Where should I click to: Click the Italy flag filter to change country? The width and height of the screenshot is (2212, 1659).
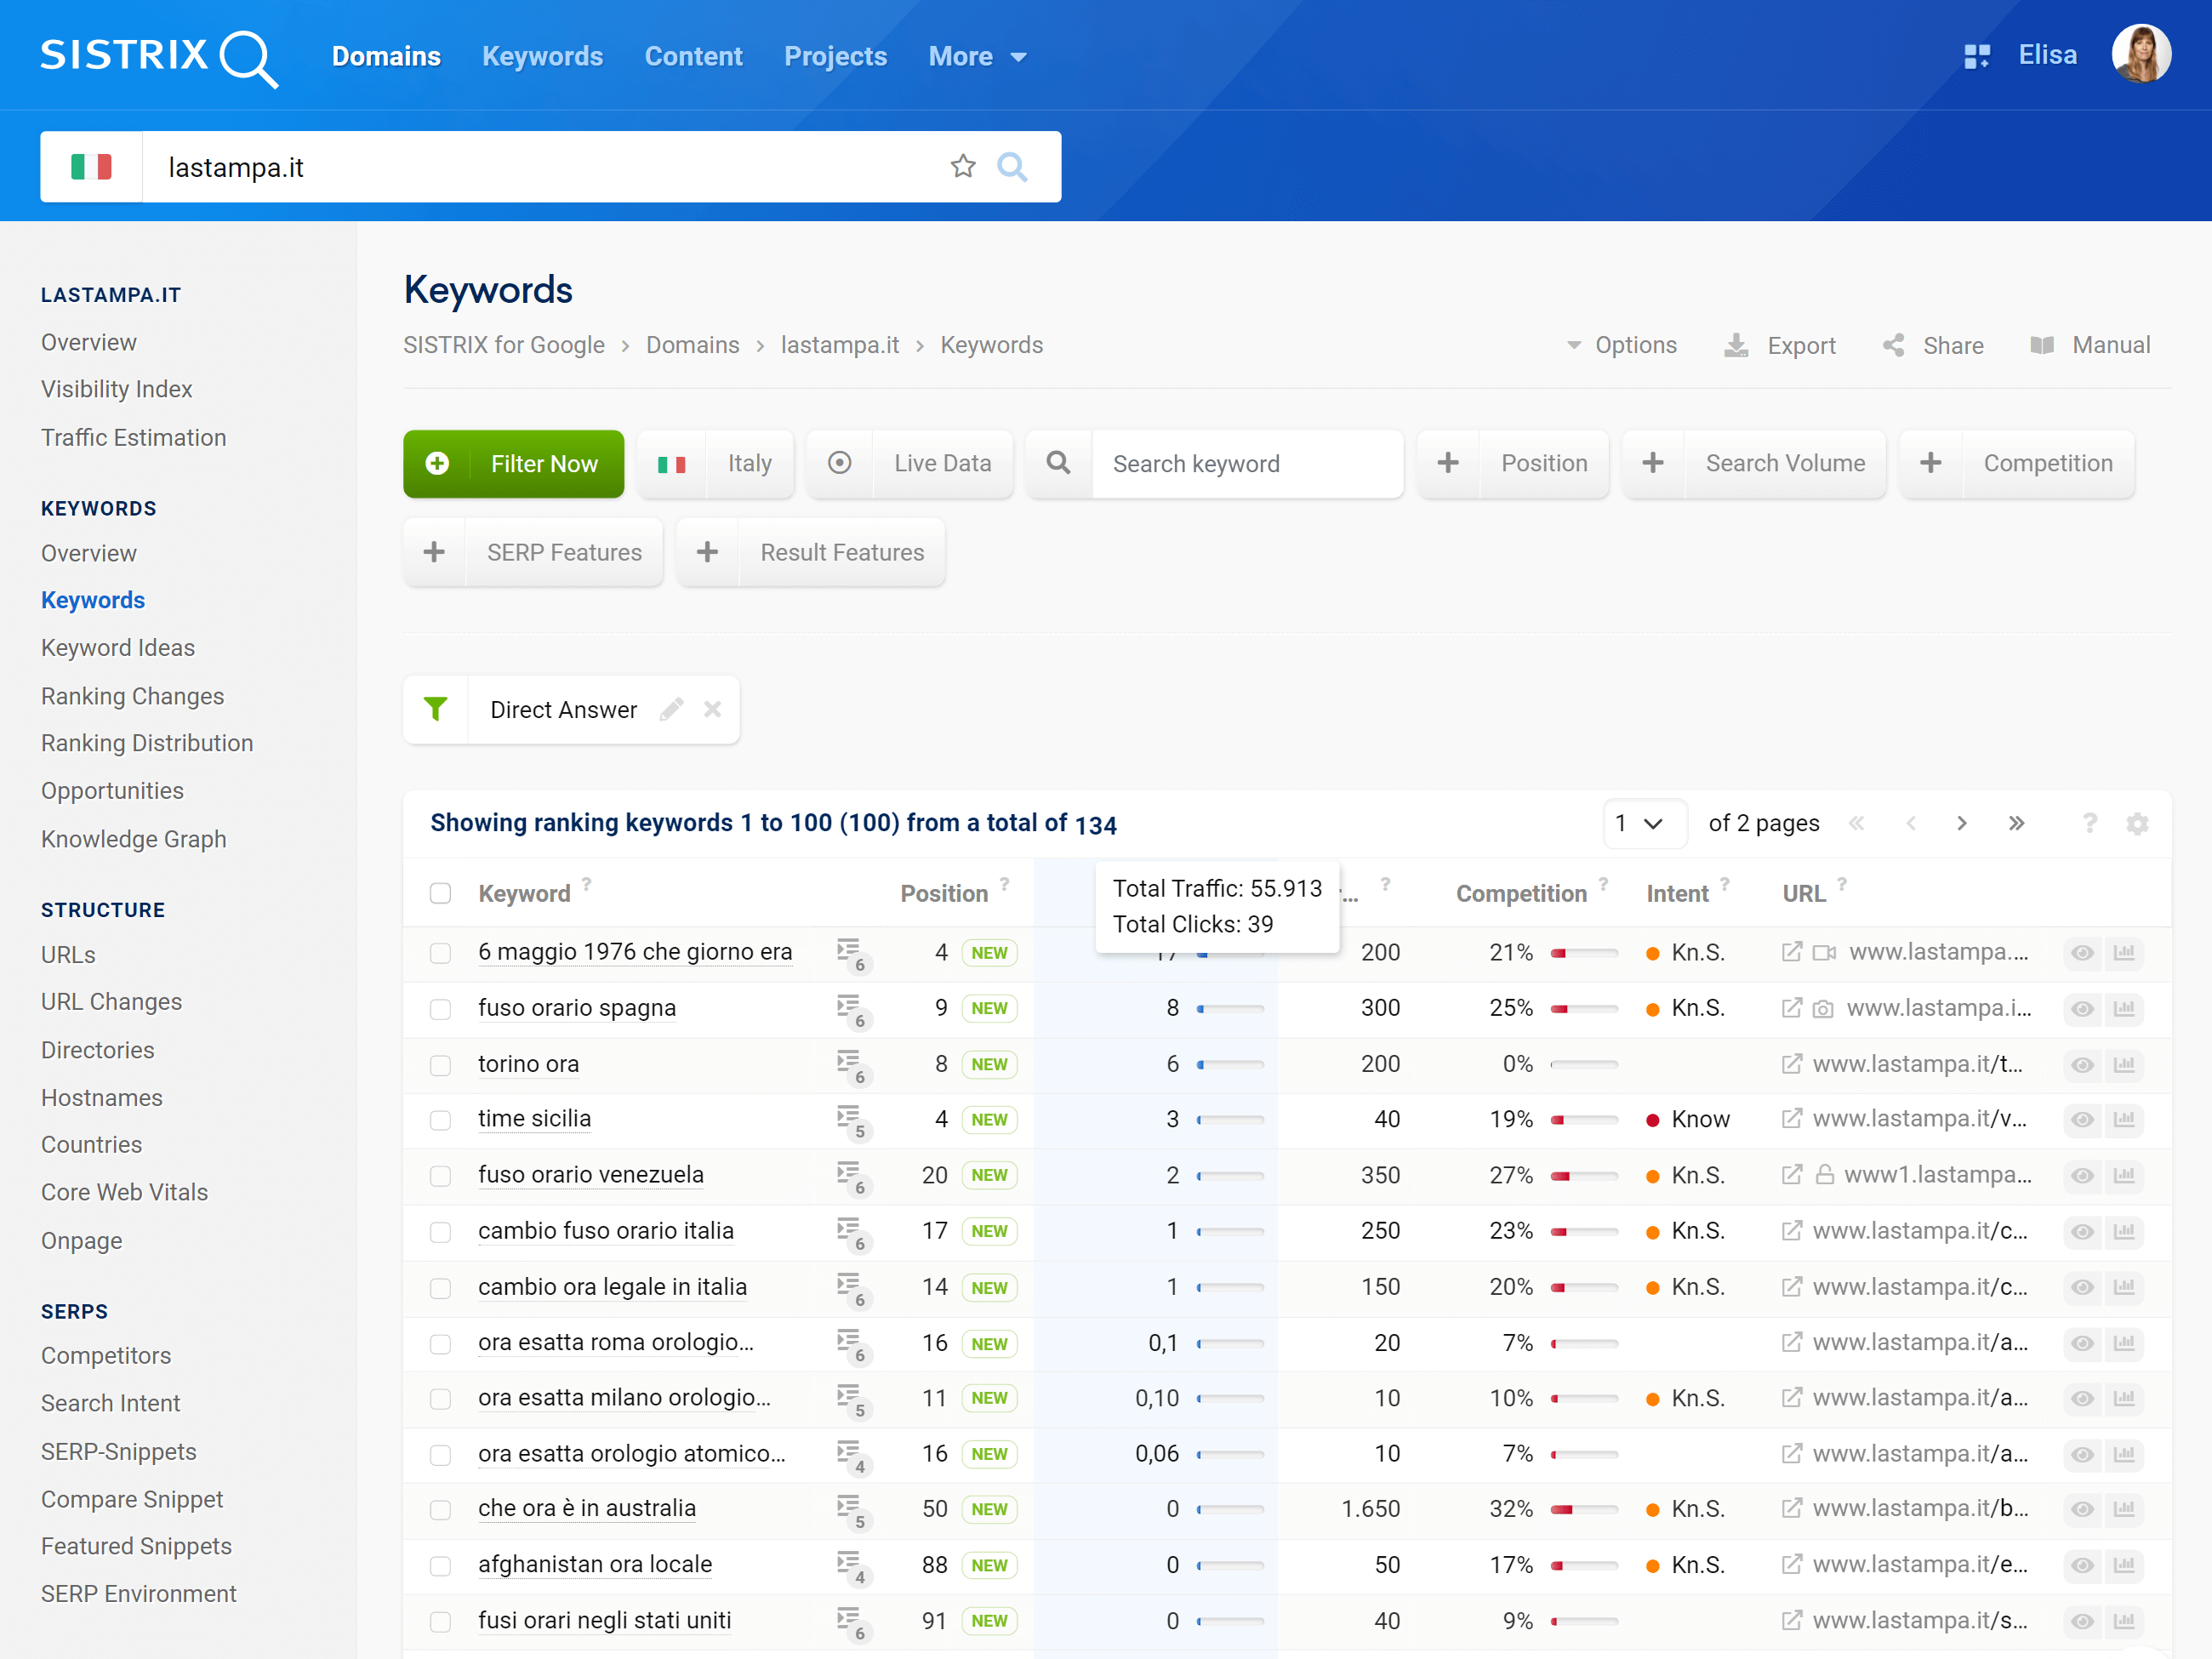672,462
